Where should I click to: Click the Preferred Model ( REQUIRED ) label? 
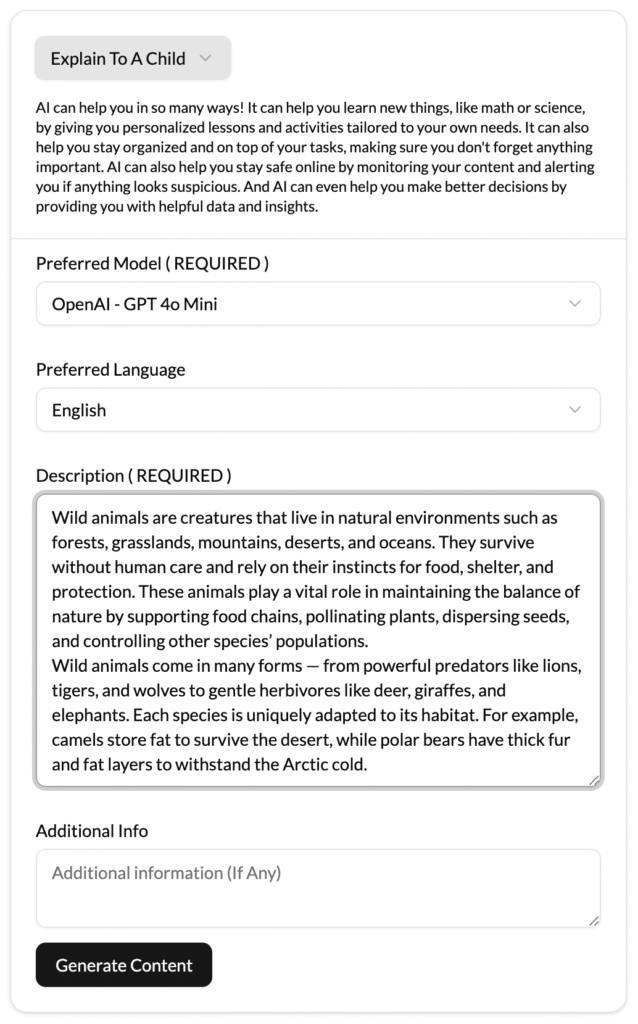tap(152, 264)
